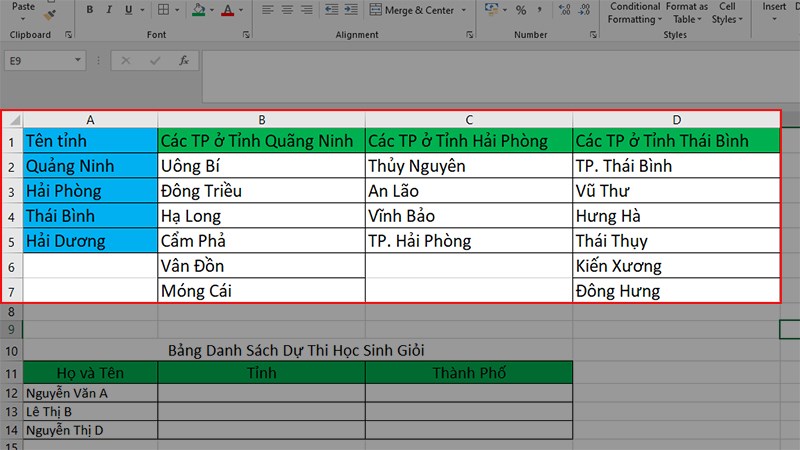Select cell 'TP. Hải Phòng'
This screenshot has width=800, height=450.
click(x=469, y=241)
